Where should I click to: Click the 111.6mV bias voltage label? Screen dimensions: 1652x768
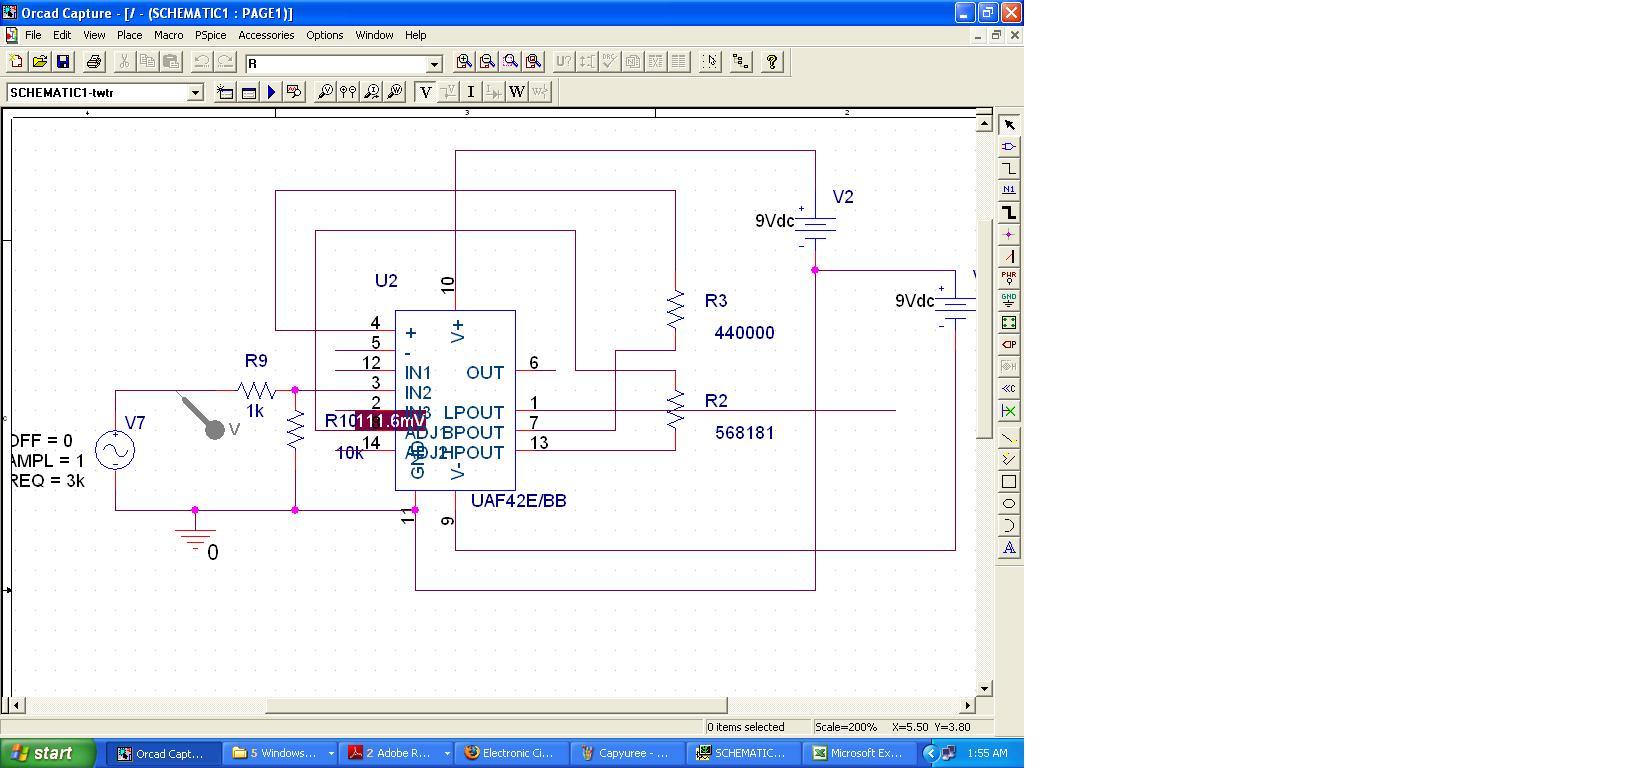pos(391,421)
